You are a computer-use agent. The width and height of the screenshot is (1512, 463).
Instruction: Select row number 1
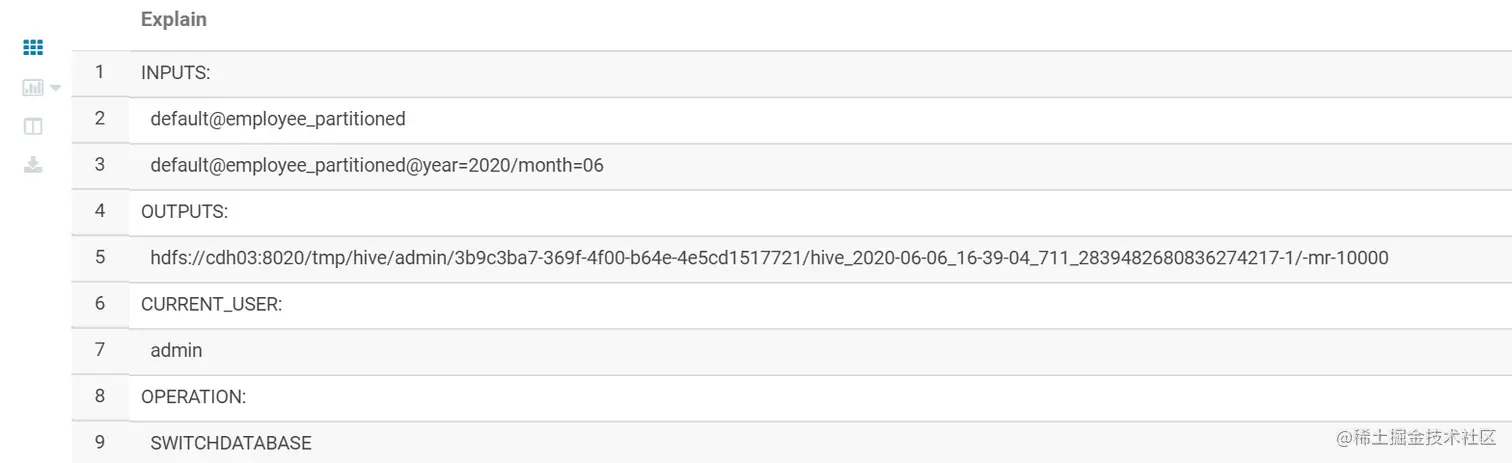point(100,72)
